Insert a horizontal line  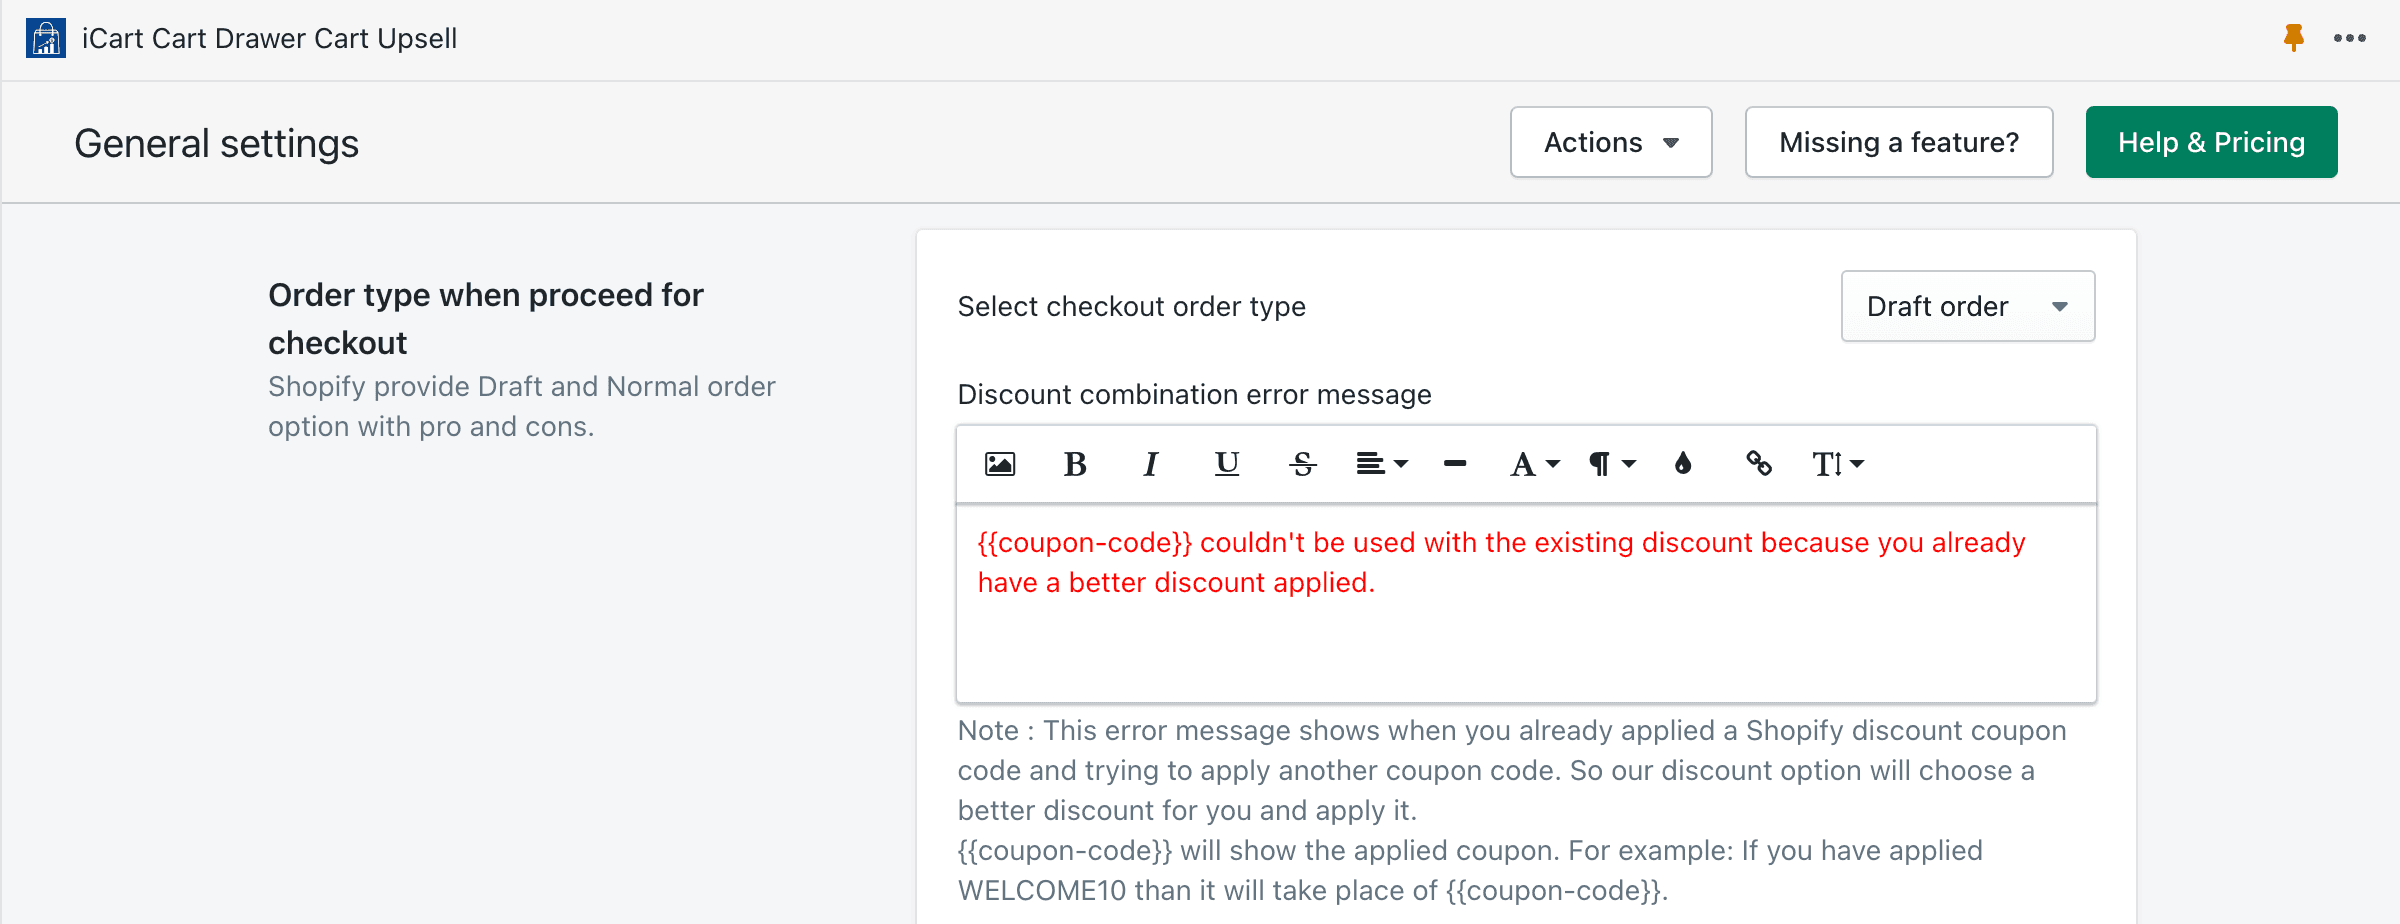click(1455, 464)
